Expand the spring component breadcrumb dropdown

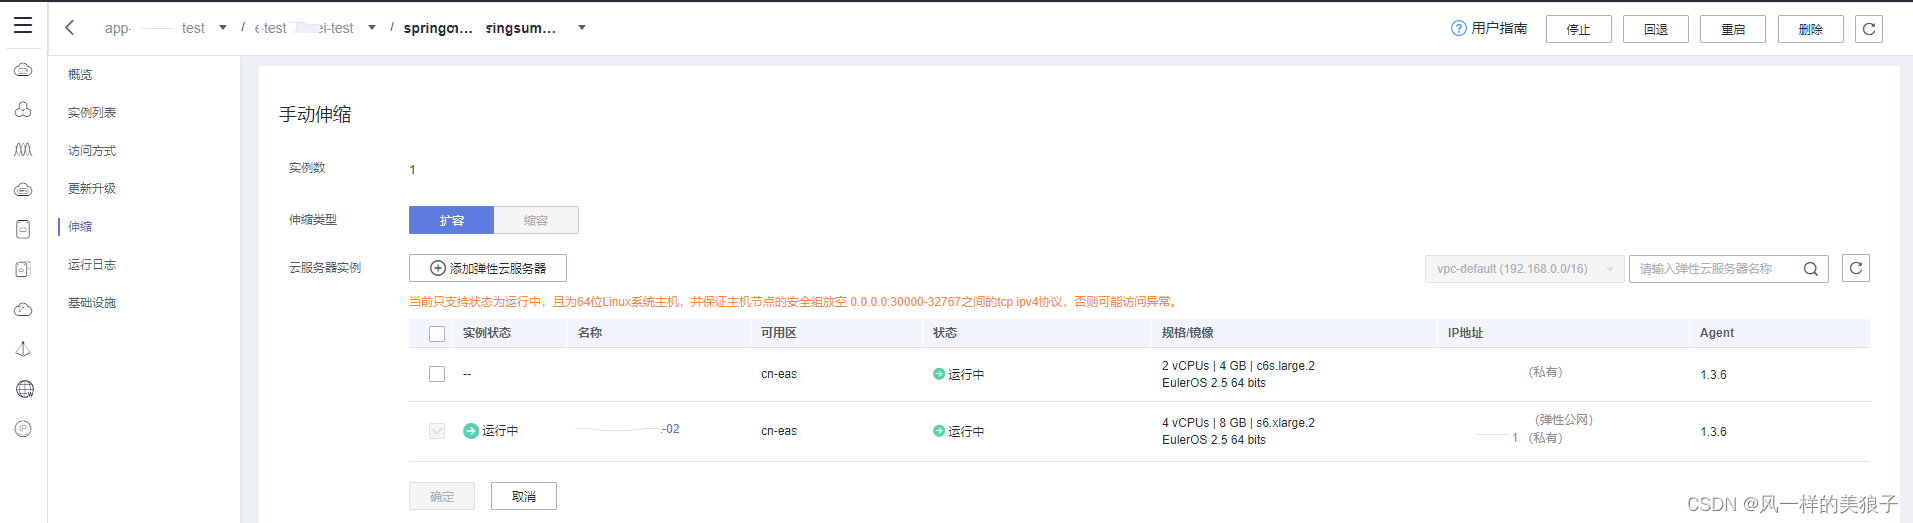tap(582, 28)
